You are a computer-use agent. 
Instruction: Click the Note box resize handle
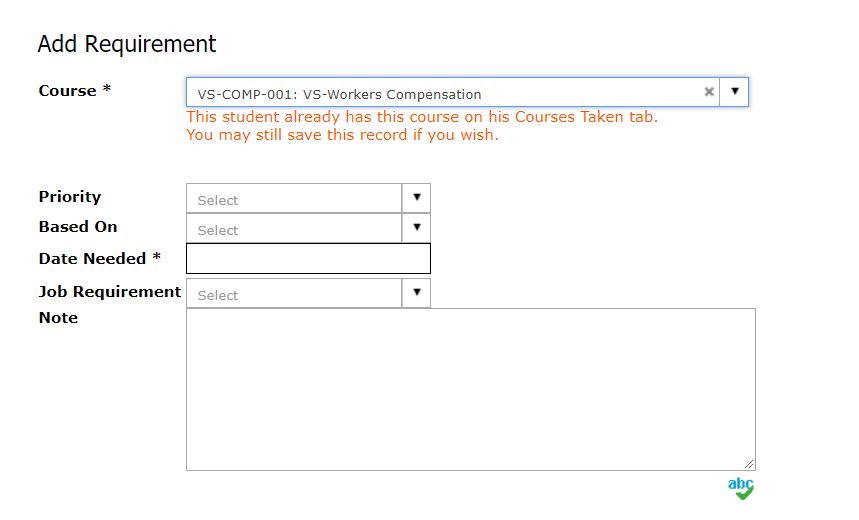(750, 464)
